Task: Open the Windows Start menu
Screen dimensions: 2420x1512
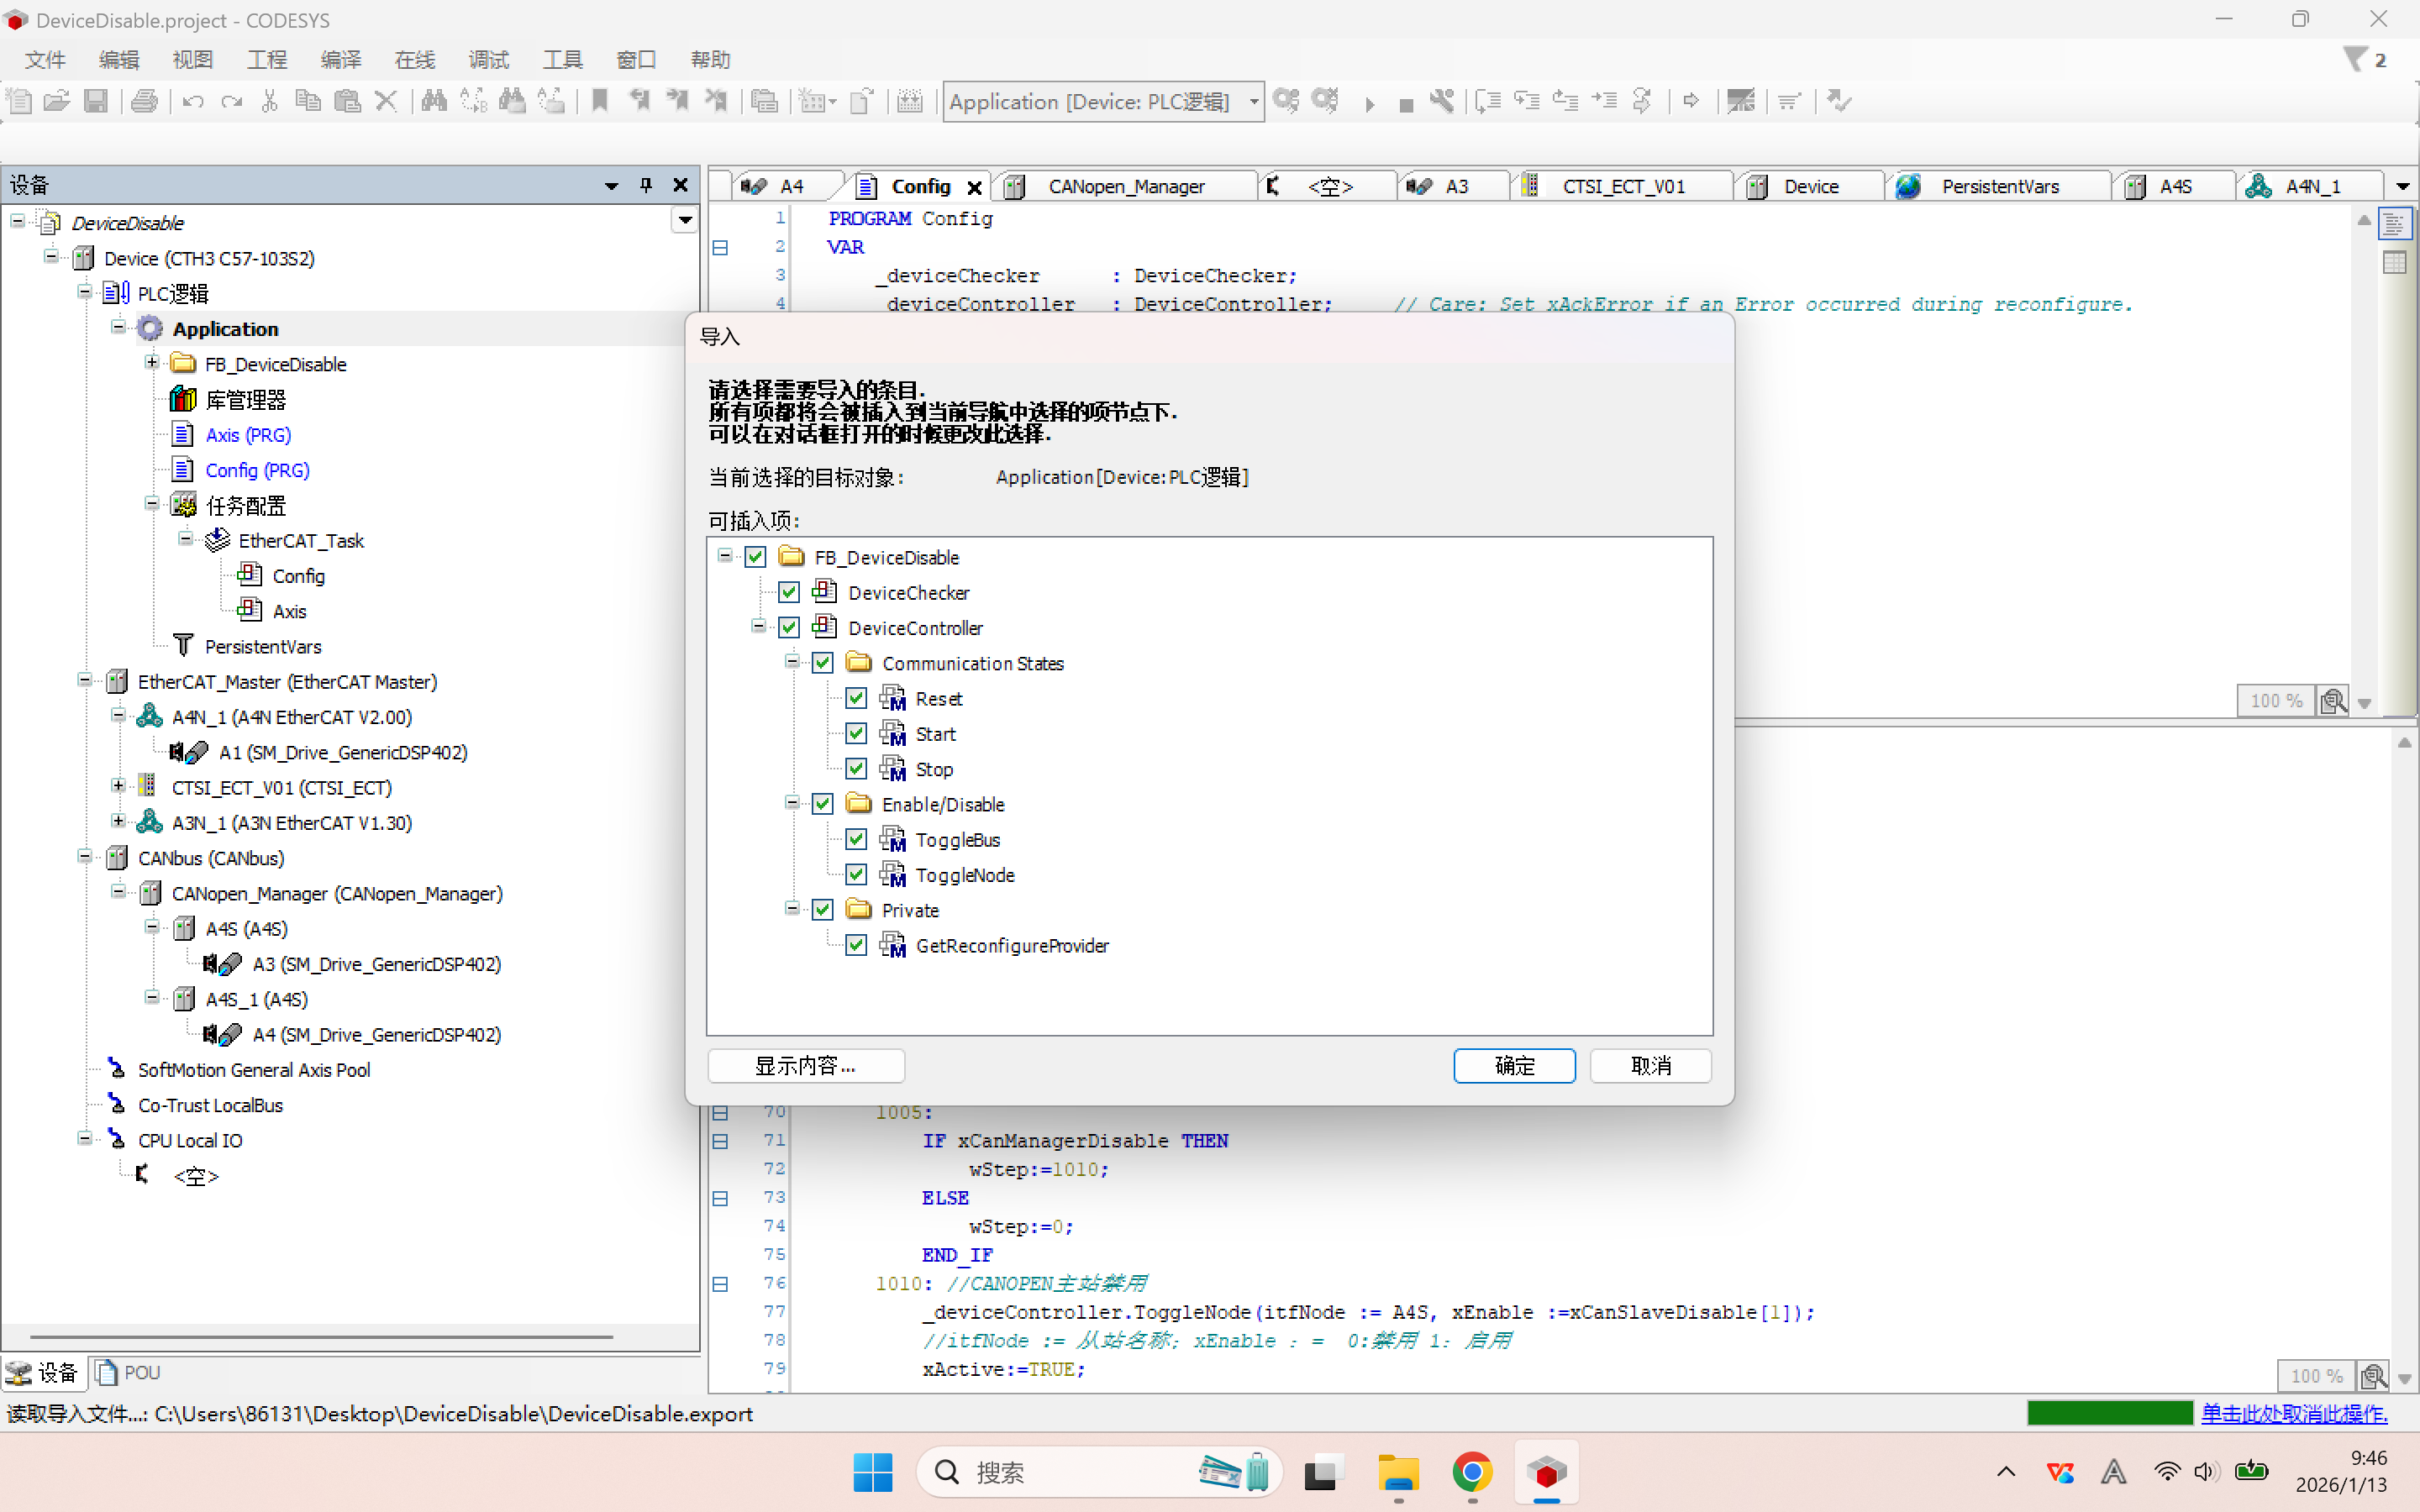Action: (873, 1472)
